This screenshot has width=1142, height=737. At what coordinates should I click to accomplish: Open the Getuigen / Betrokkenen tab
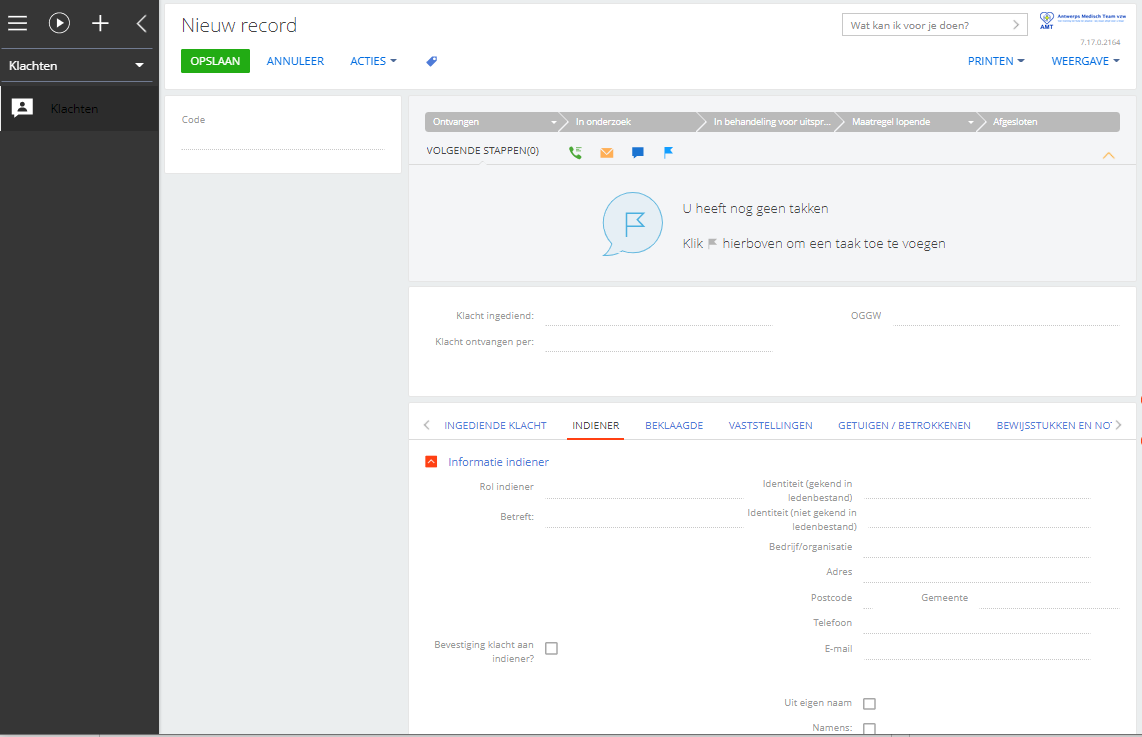pyautogui.click(x=904, y=425)
